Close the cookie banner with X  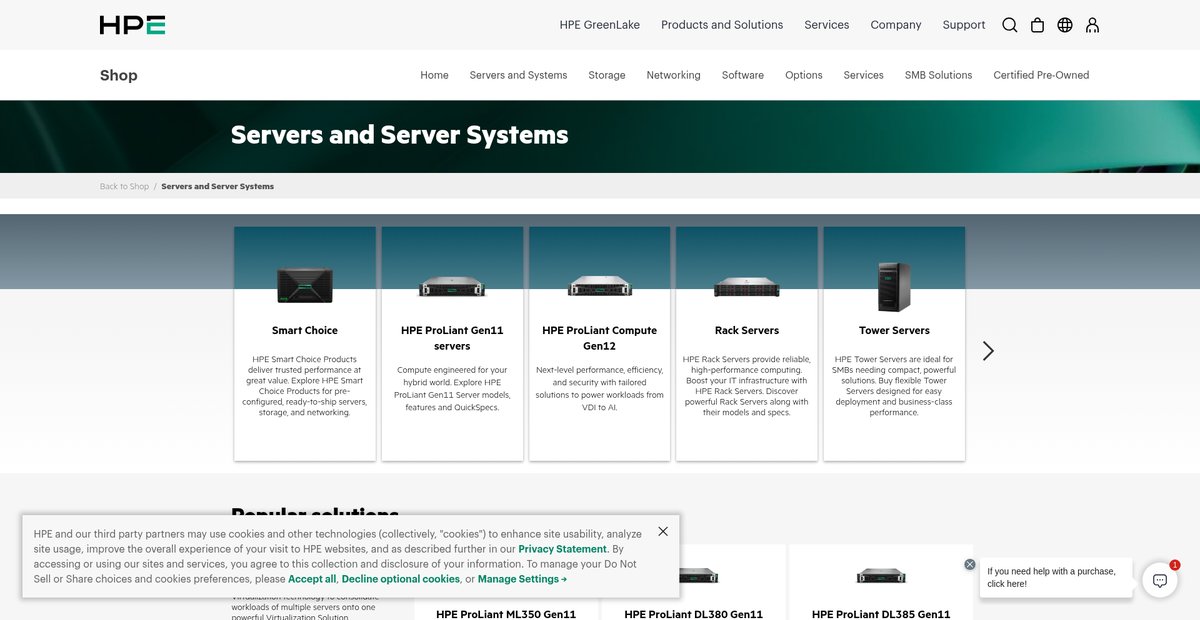tap(663, 531)
